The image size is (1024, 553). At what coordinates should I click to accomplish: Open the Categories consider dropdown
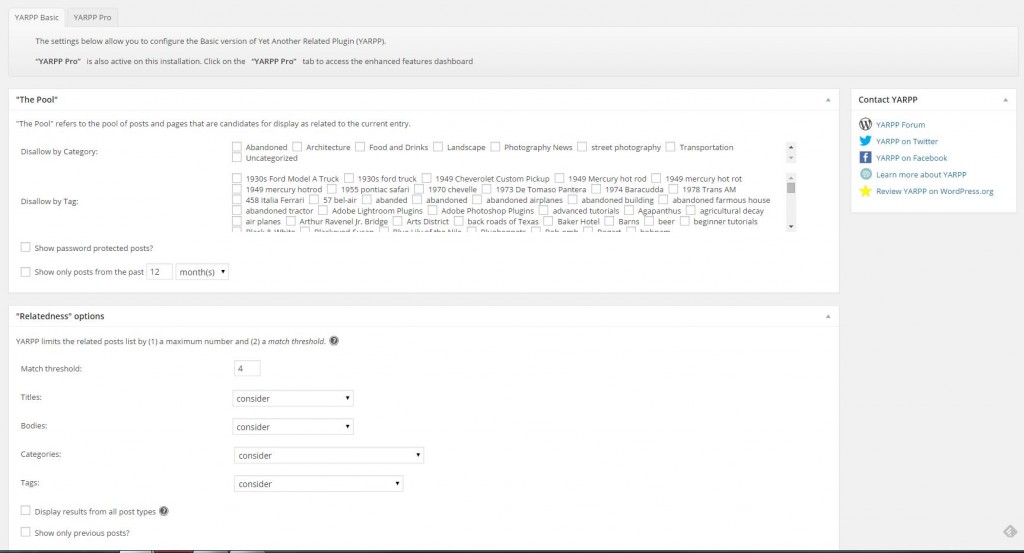[328, 455]
